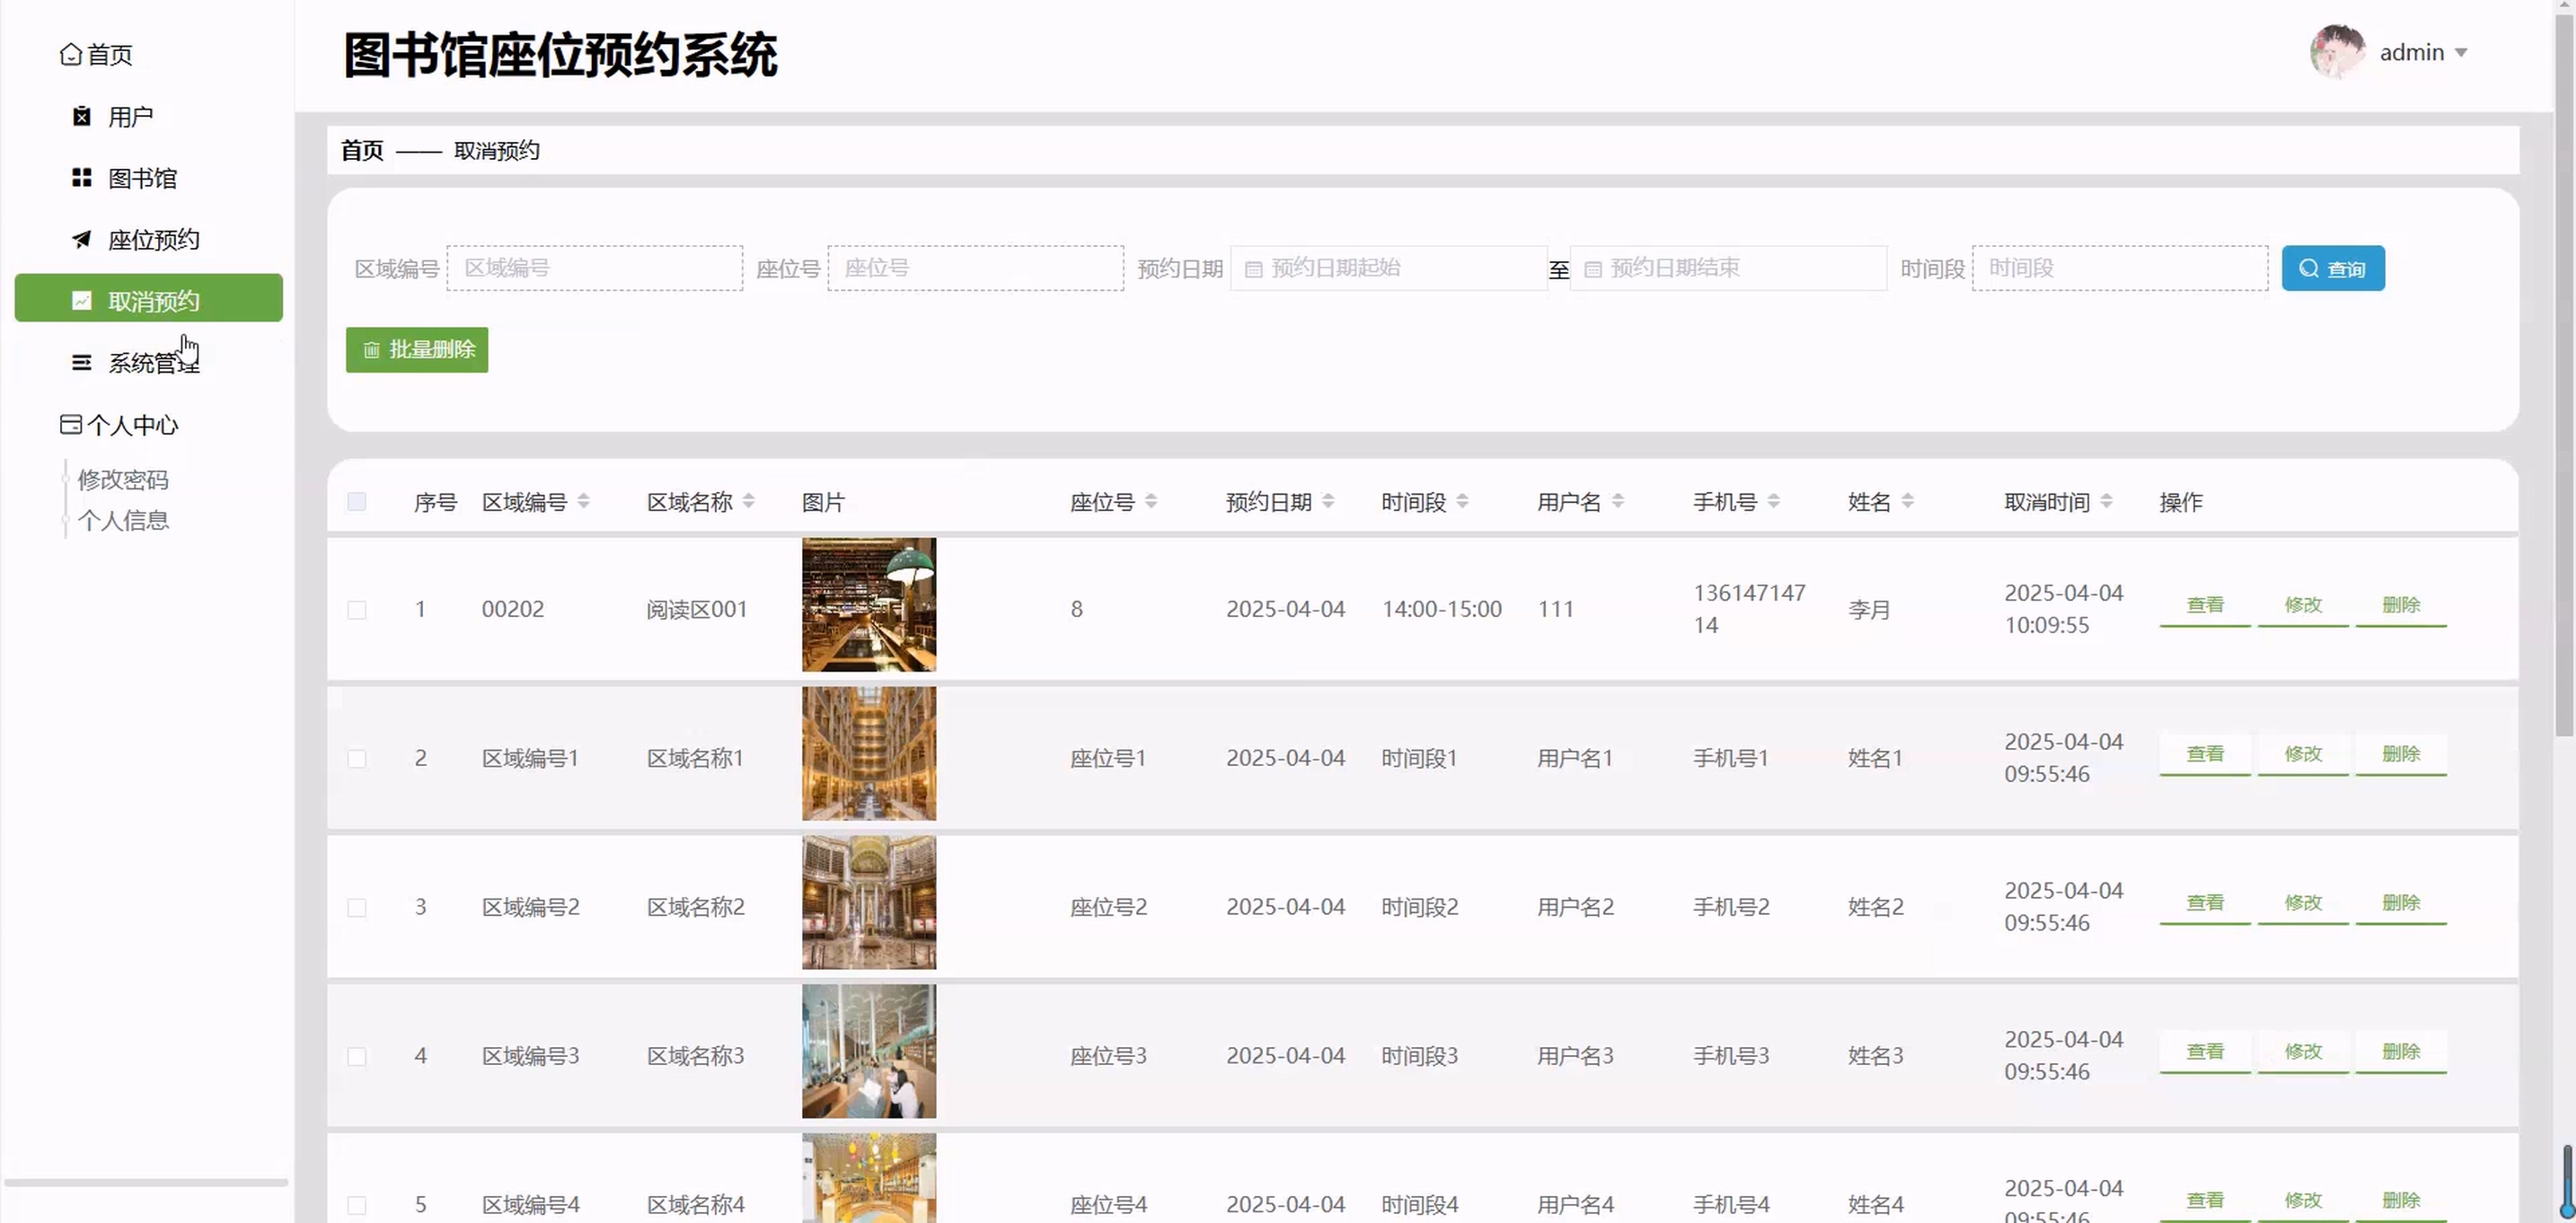
Task: Click the home icon in sidebar
Action: pyautogui.click(x=70, y=54)
